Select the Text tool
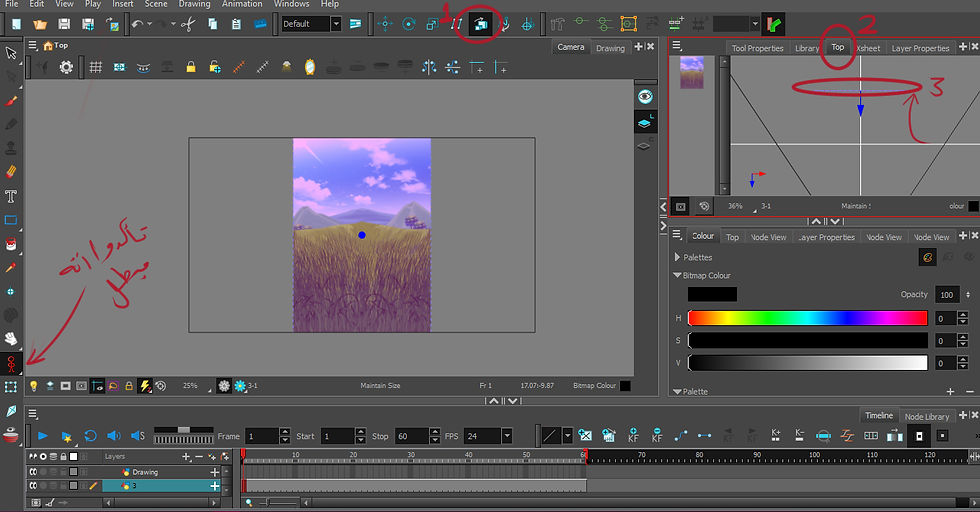This screenshot has height=512, width=980. click(11, 196)
